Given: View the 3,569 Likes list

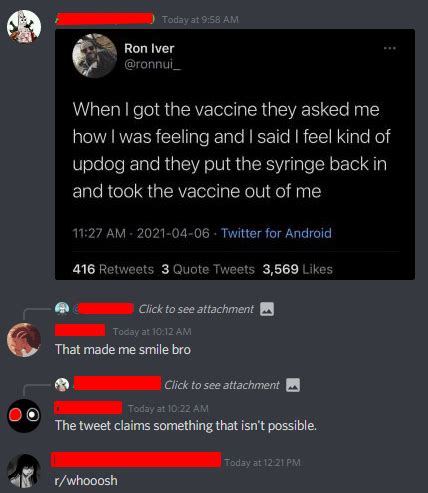Looking at the screenshot, I should [298, 269].
